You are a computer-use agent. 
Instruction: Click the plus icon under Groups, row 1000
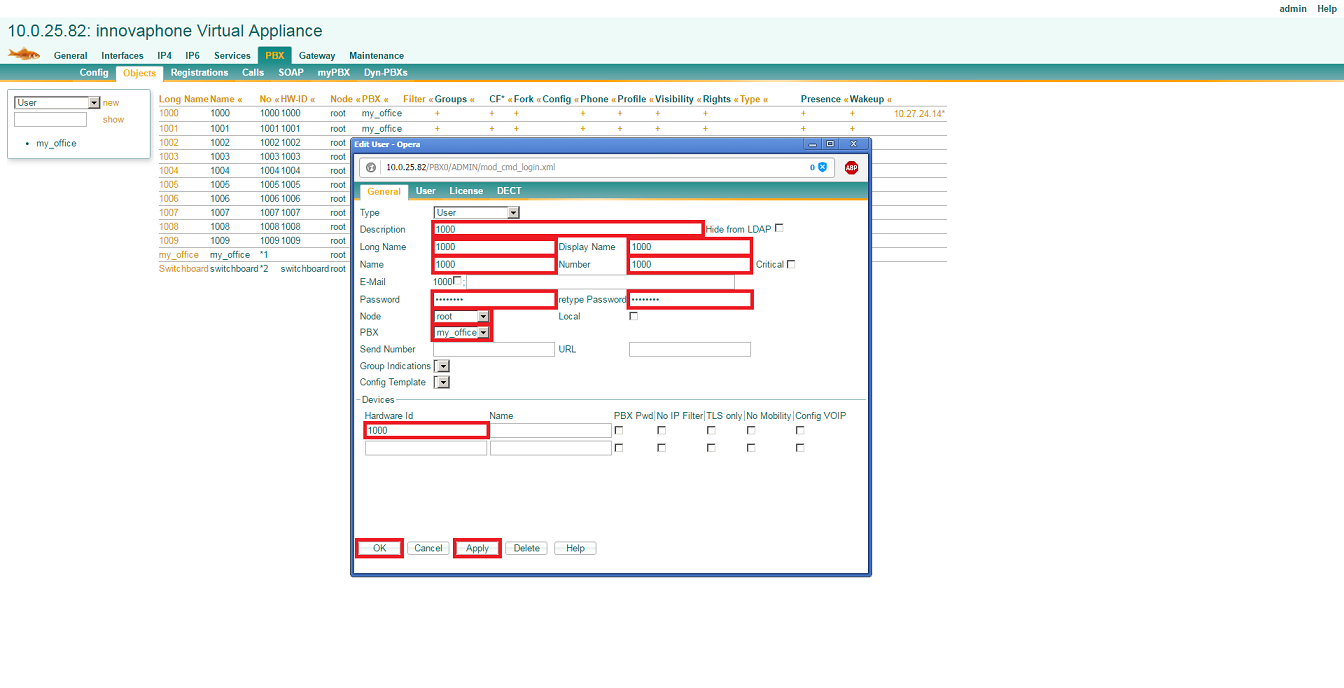click(x=437, y=114)
